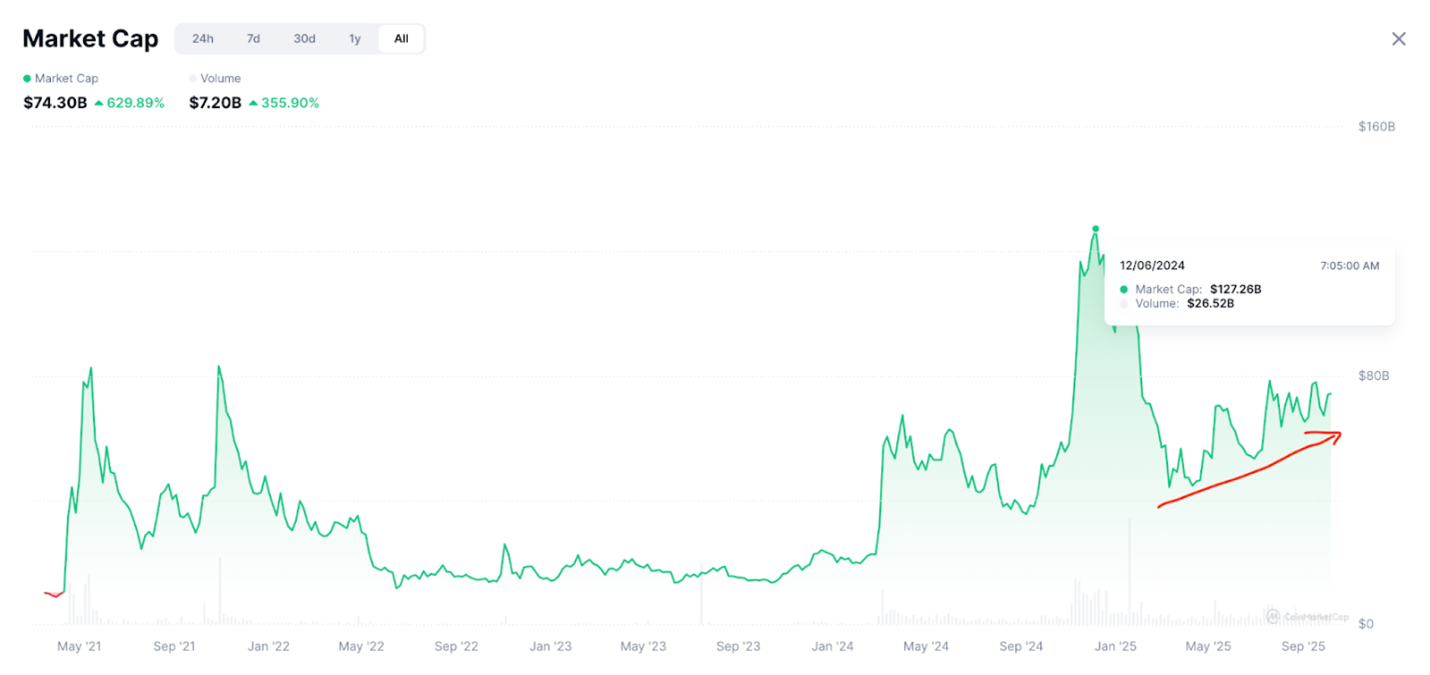
Task: Show the 30d chart range
Action: 304,39
